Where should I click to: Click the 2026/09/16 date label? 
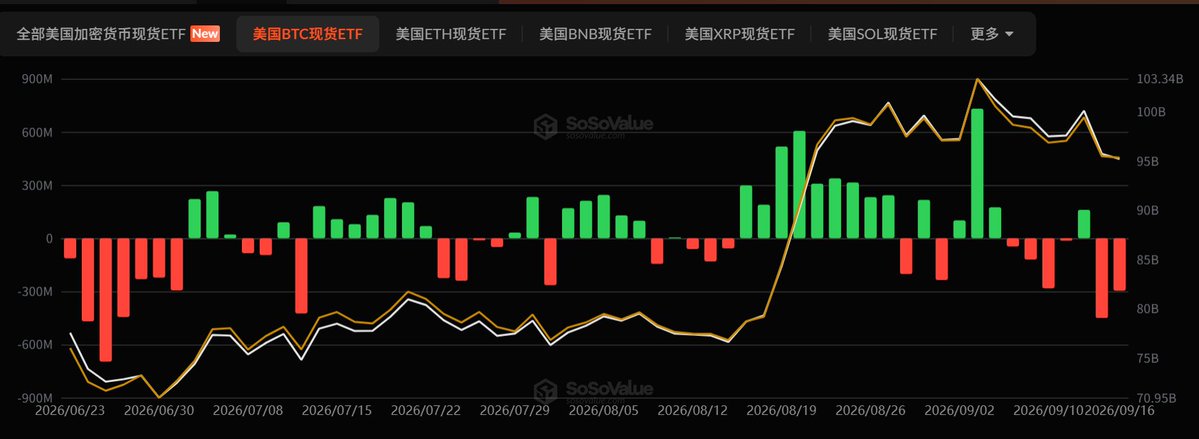[x=1119, y=410]
